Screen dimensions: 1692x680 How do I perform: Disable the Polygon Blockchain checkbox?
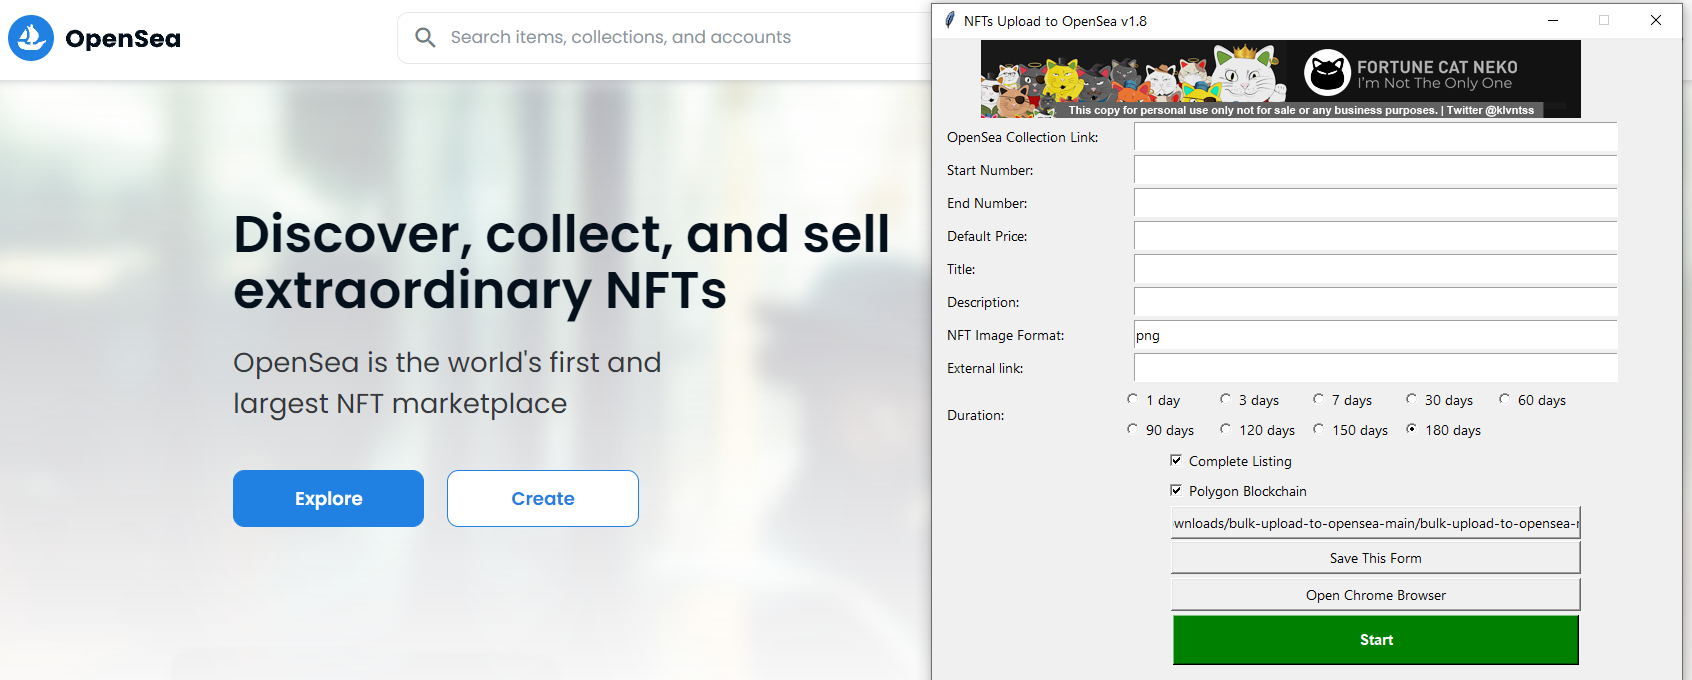tap(1176, 490)
